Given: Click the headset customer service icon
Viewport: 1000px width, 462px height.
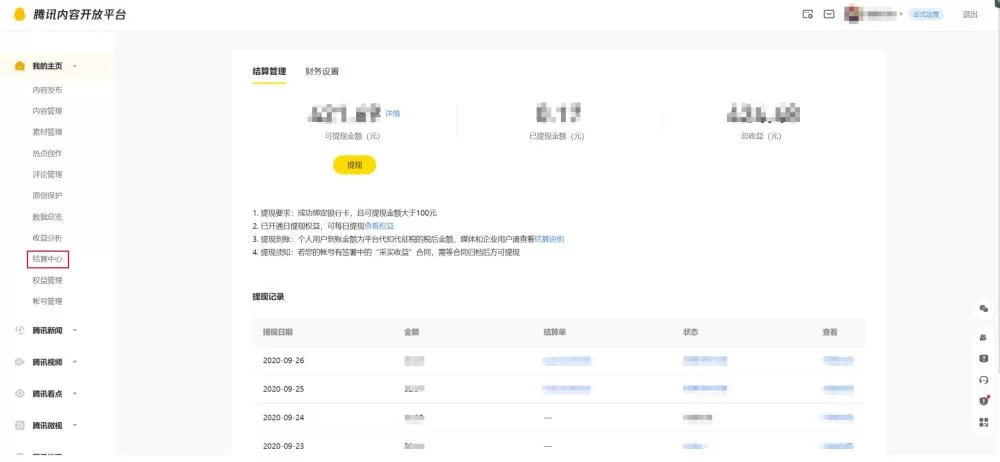Looking at the screenshot, I should point(983,380).
